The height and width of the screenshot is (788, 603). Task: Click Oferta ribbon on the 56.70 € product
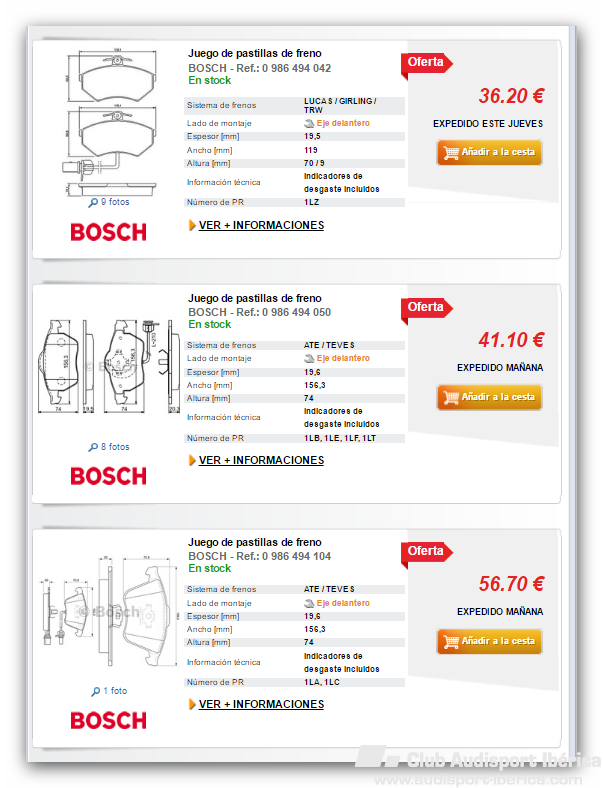[427, 553]
